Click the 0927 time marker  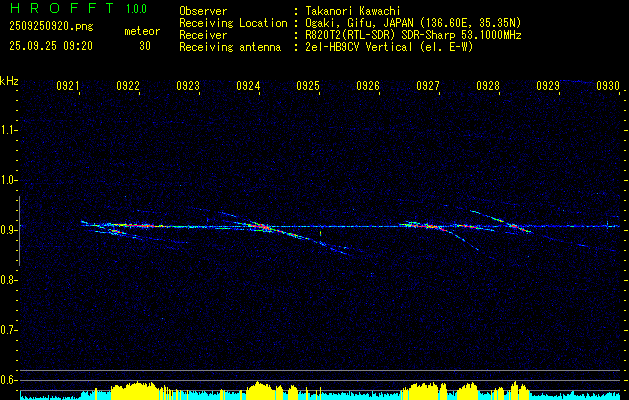point(428,85)
